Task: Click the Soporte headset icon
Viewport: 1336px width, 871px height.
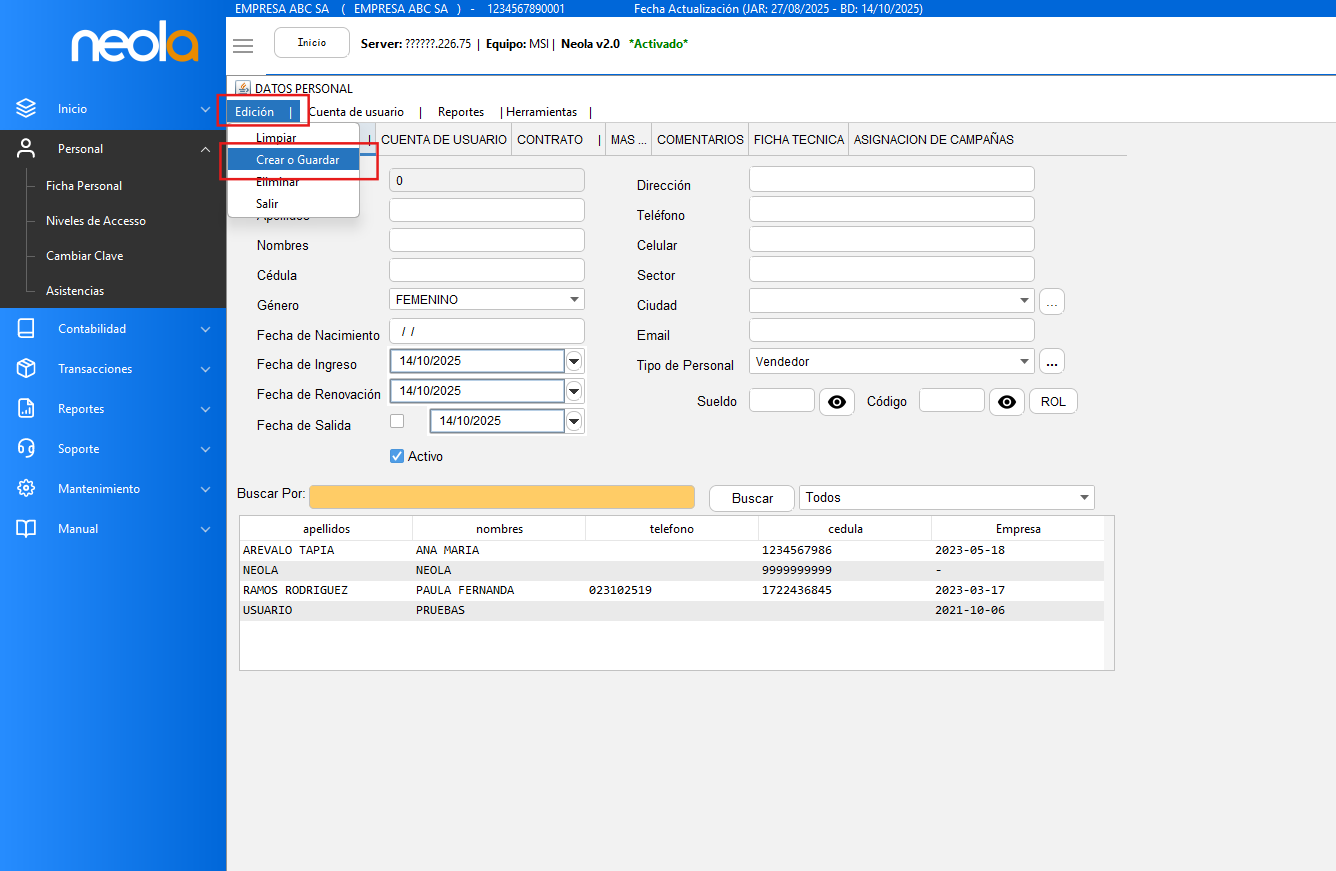Action: point(26,449)
